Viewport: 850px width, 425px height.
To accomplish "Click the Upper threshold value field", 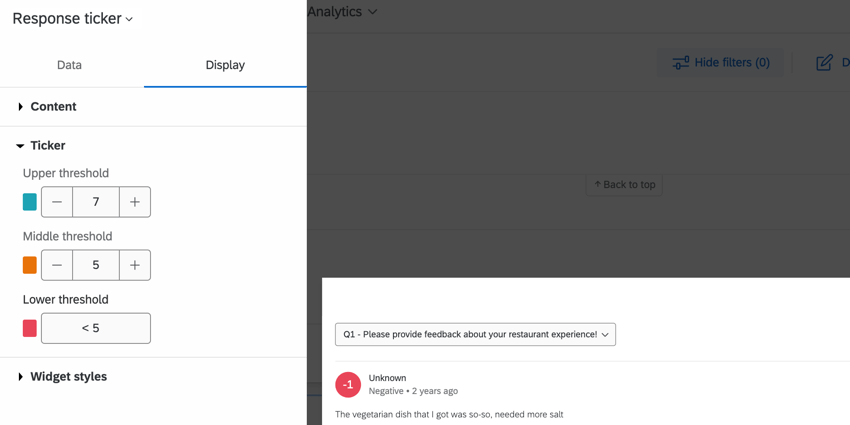I will (x=96, y=202).
